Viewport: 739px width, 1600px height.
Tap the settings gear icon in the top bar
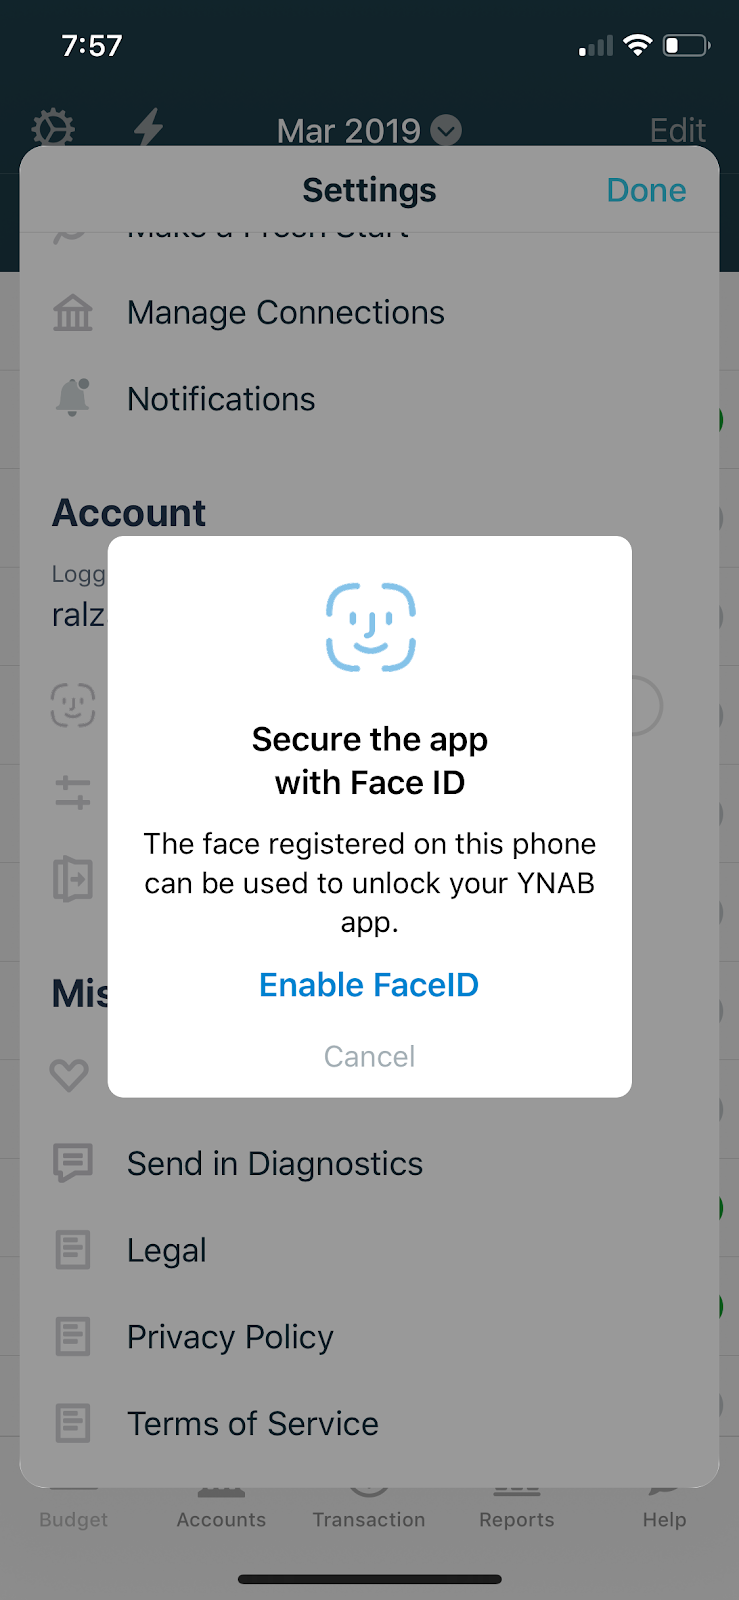point(53,129)
